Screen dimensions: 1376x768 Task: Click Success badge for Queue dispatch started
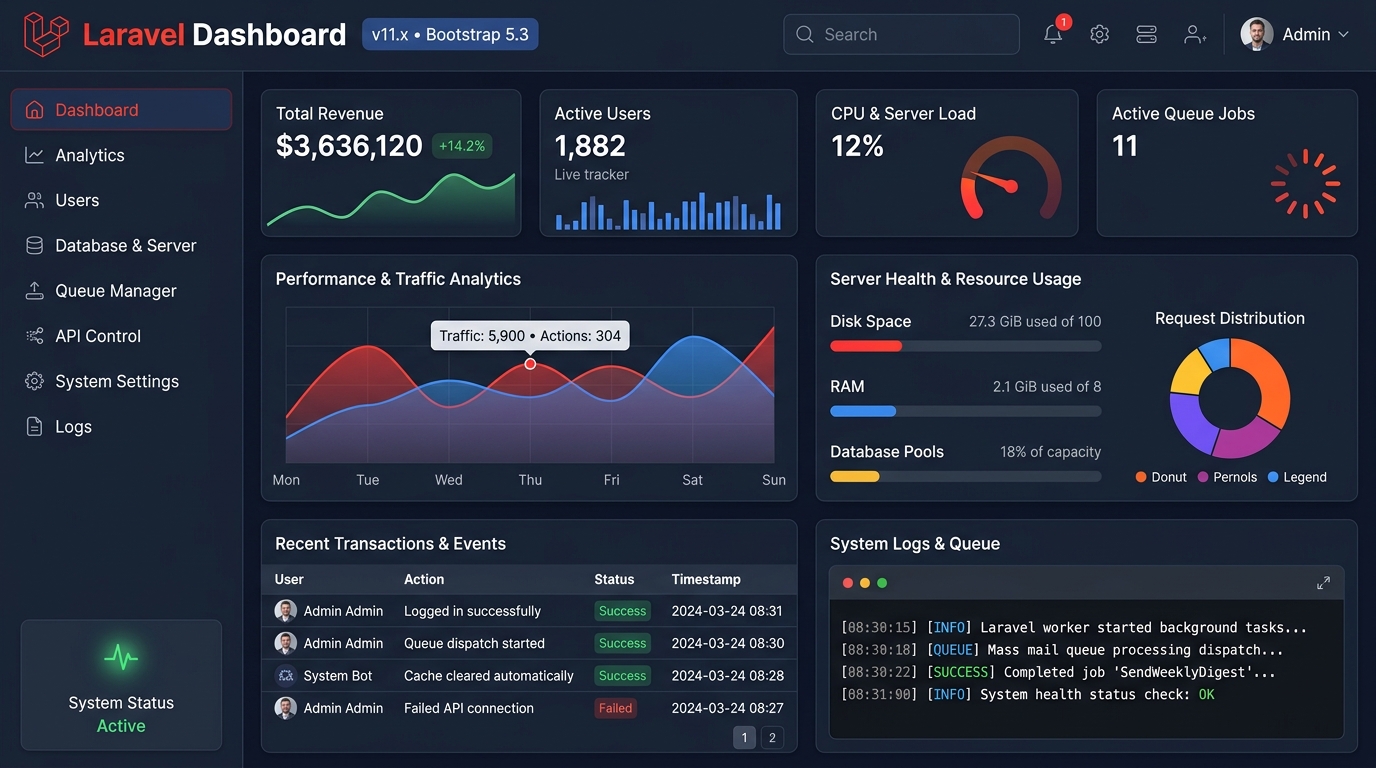623,643
